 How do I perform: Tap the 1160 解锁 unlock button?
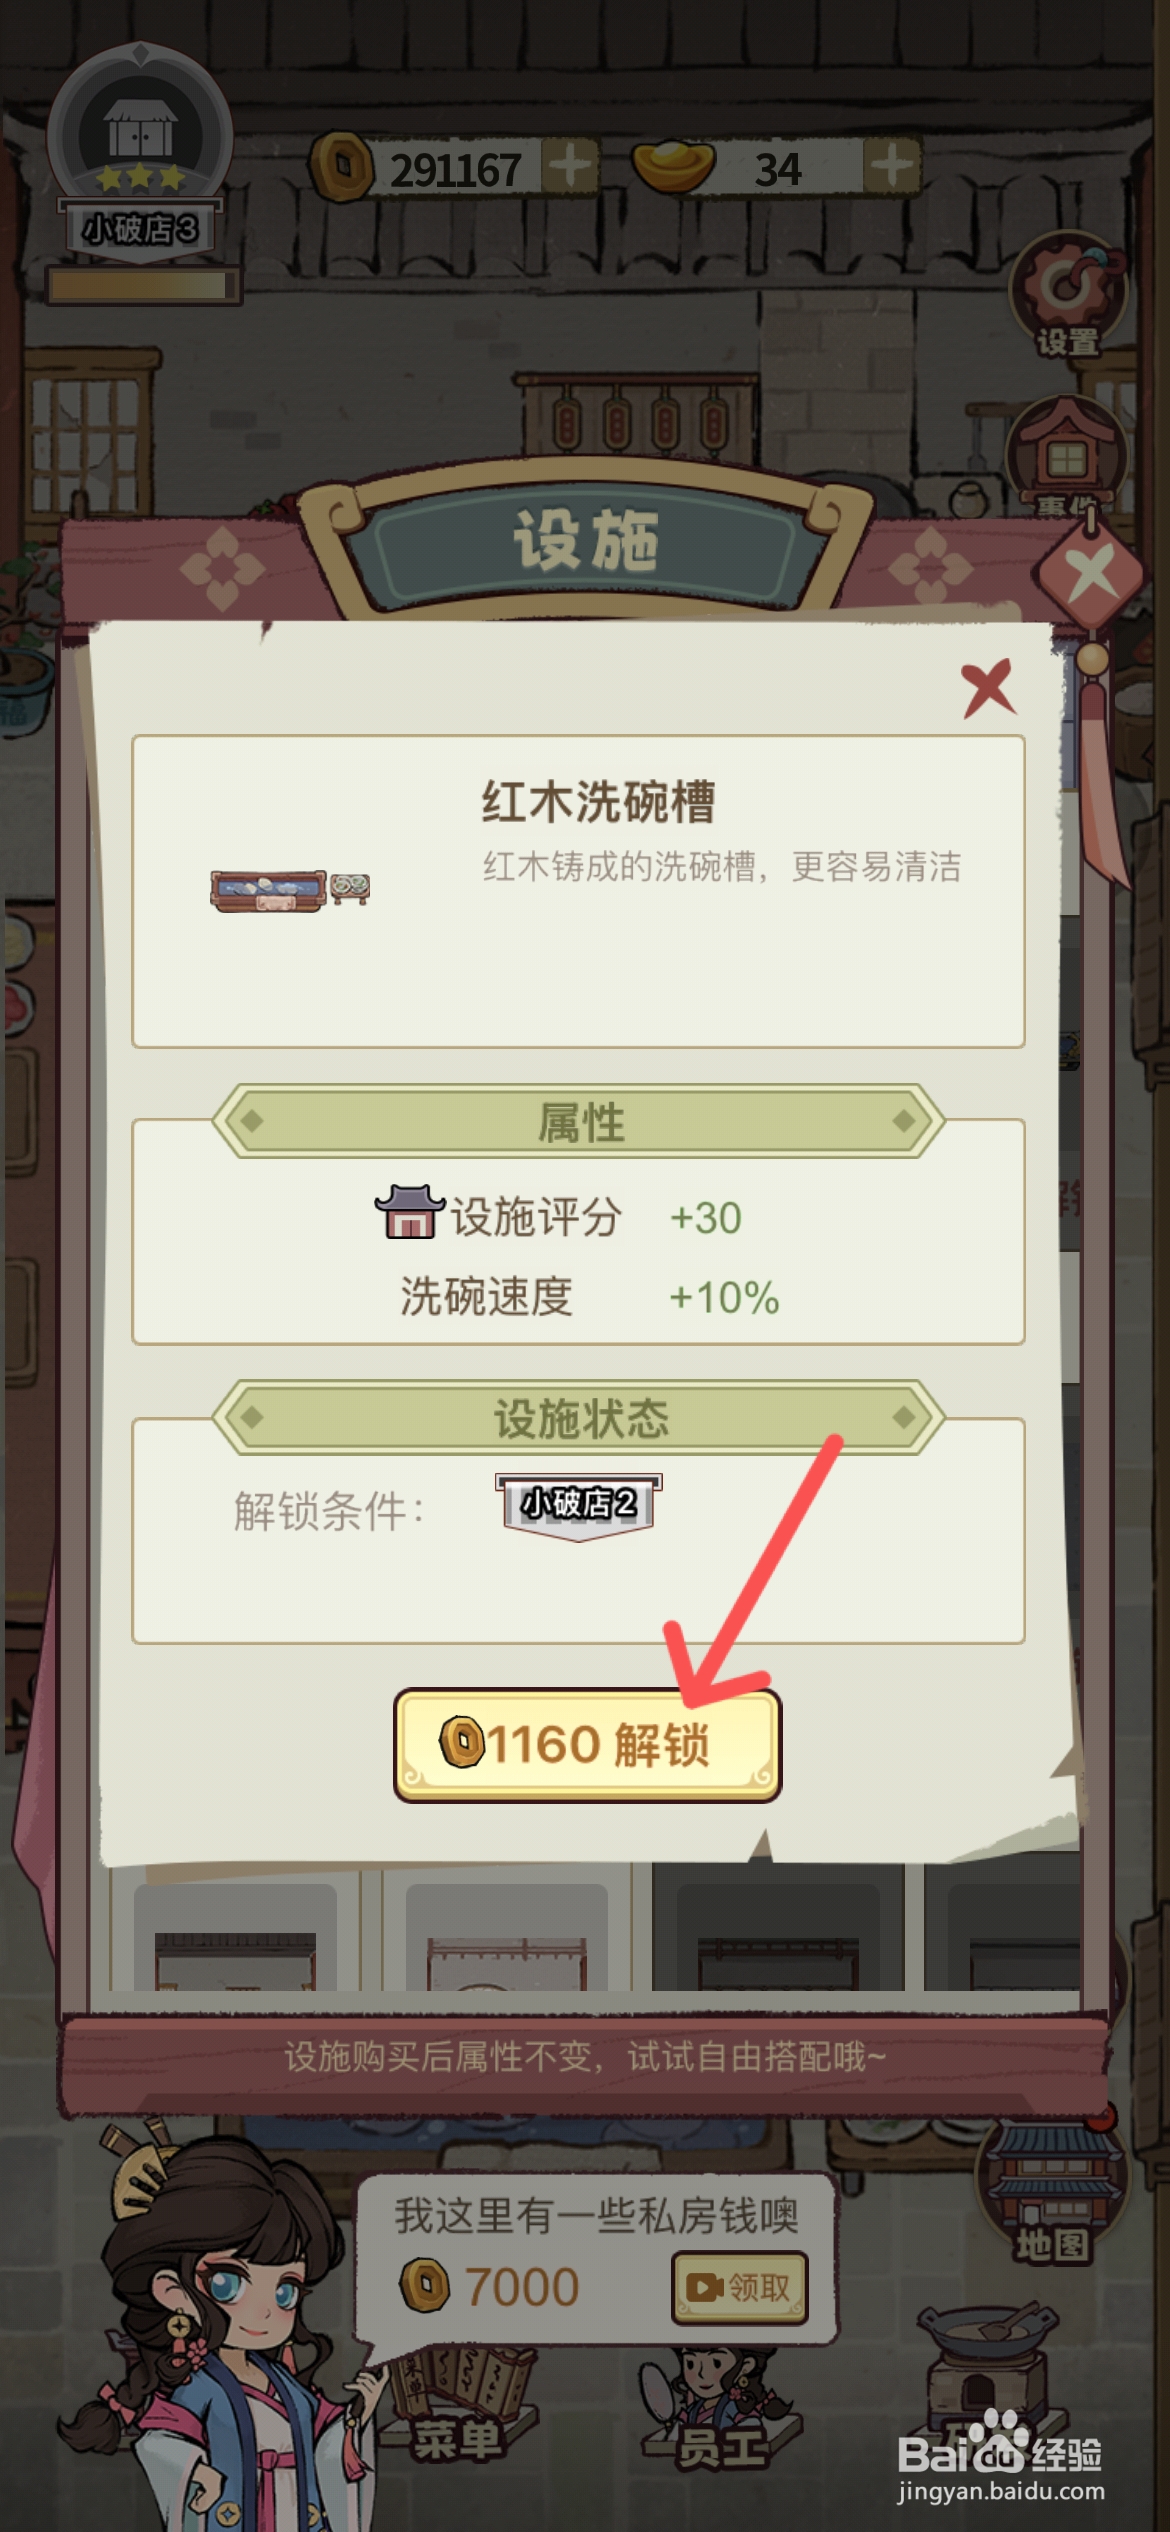(587, 1745)
